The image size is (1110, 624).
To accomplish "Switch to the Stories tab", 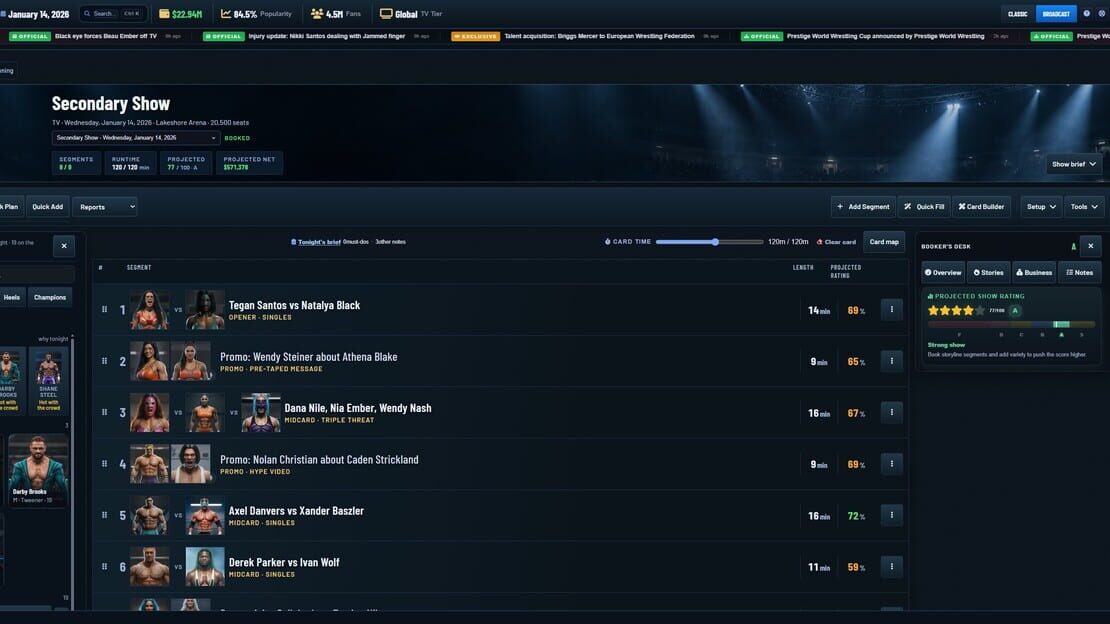I will tap(988, 273).
